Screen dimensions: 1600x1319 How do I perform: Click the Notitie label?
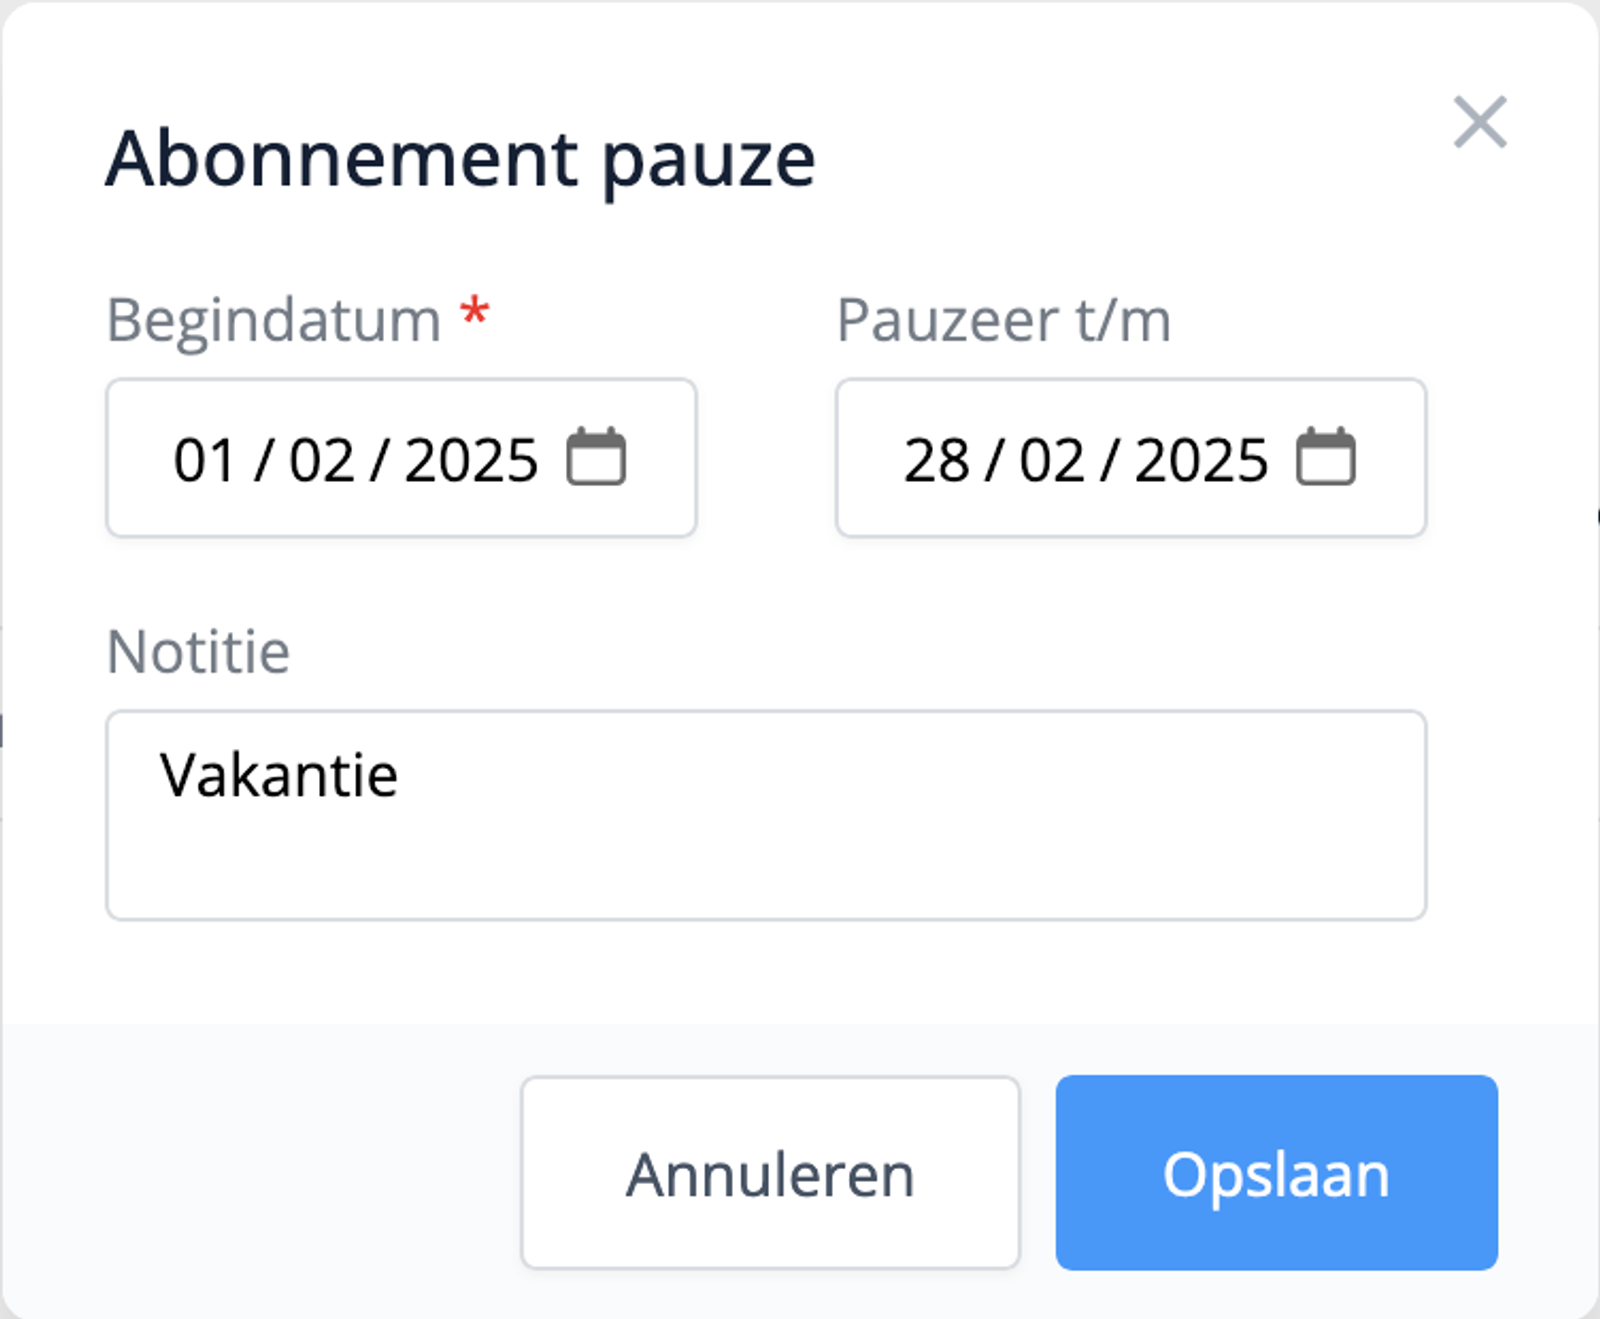click(197, 651)
